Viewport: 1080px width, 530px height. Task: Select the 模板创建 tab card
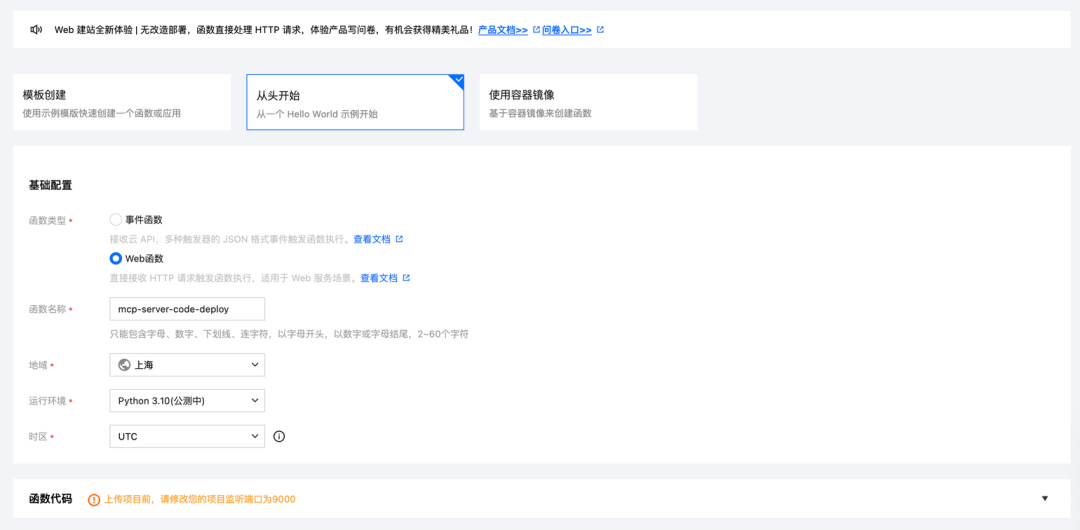(x=122, y=102)
